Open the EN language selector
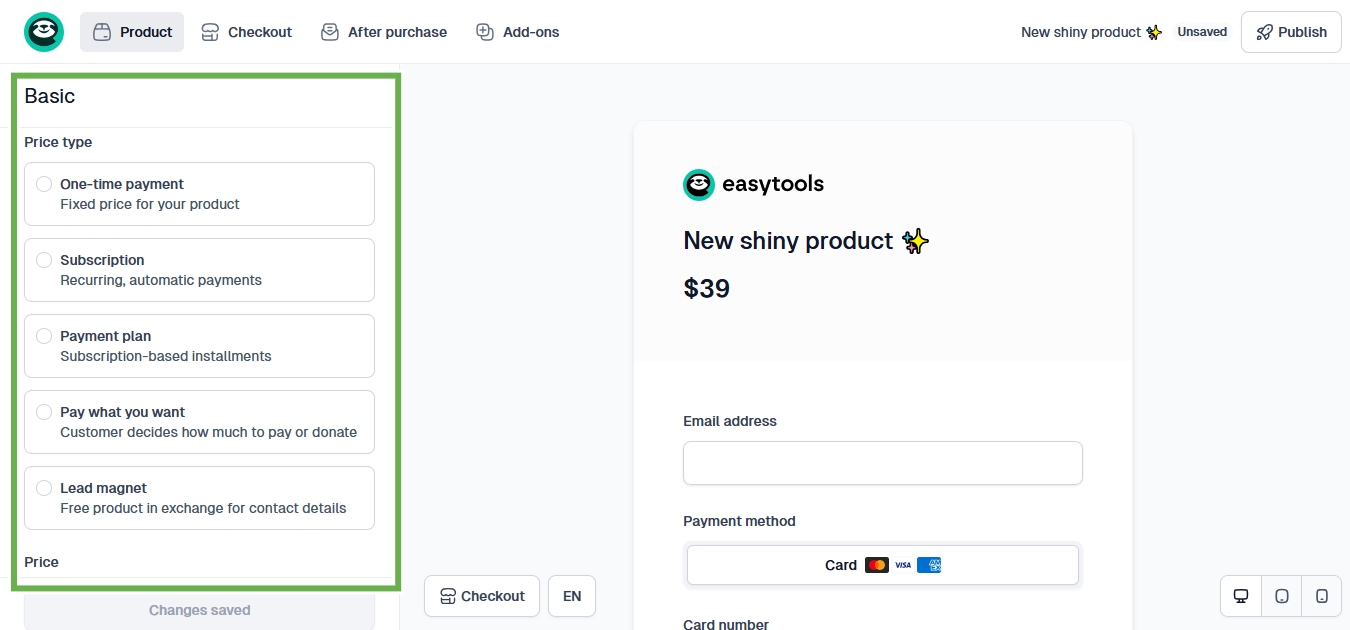Viewport: 1350px width, 630px height. 571,595
